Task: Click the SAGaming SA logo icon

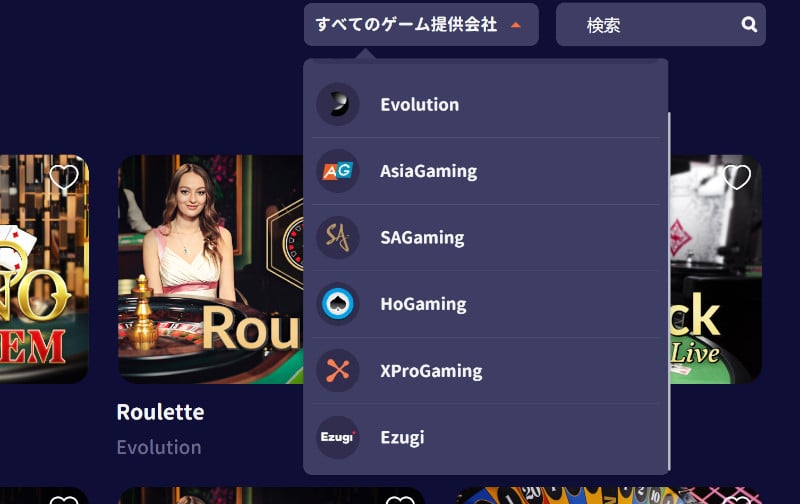Action: pos(338,237)
